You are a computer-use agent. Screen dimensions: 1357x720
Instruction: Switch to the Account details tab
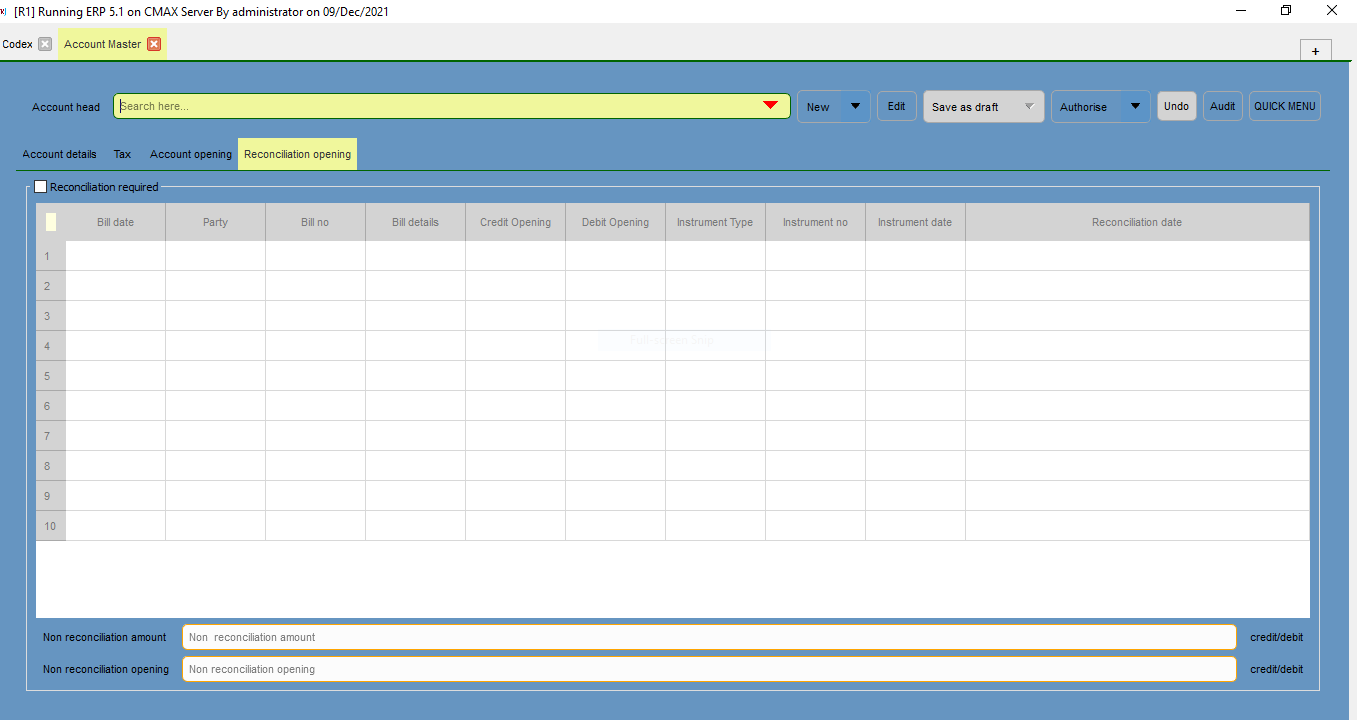pyautogui.click(x=58, y=154)
